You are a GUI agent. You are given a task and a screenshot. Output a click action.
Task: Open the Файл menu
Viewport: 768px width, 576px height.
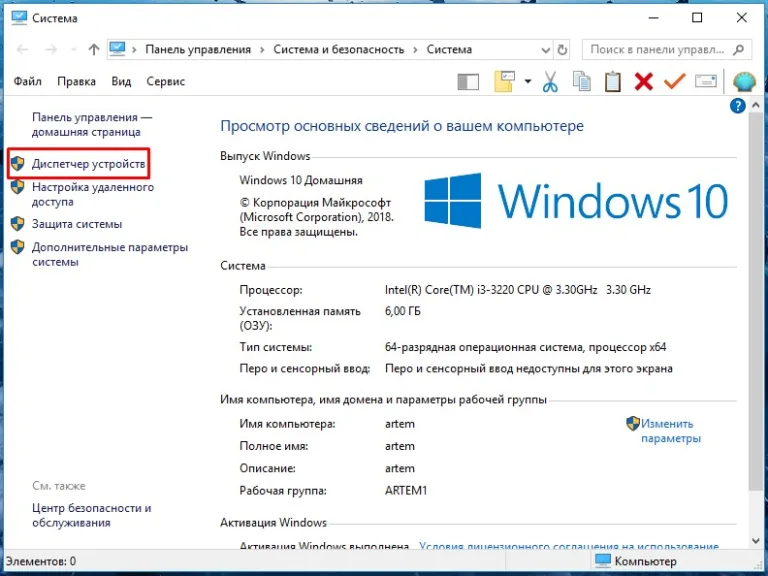tap(27, 81)
